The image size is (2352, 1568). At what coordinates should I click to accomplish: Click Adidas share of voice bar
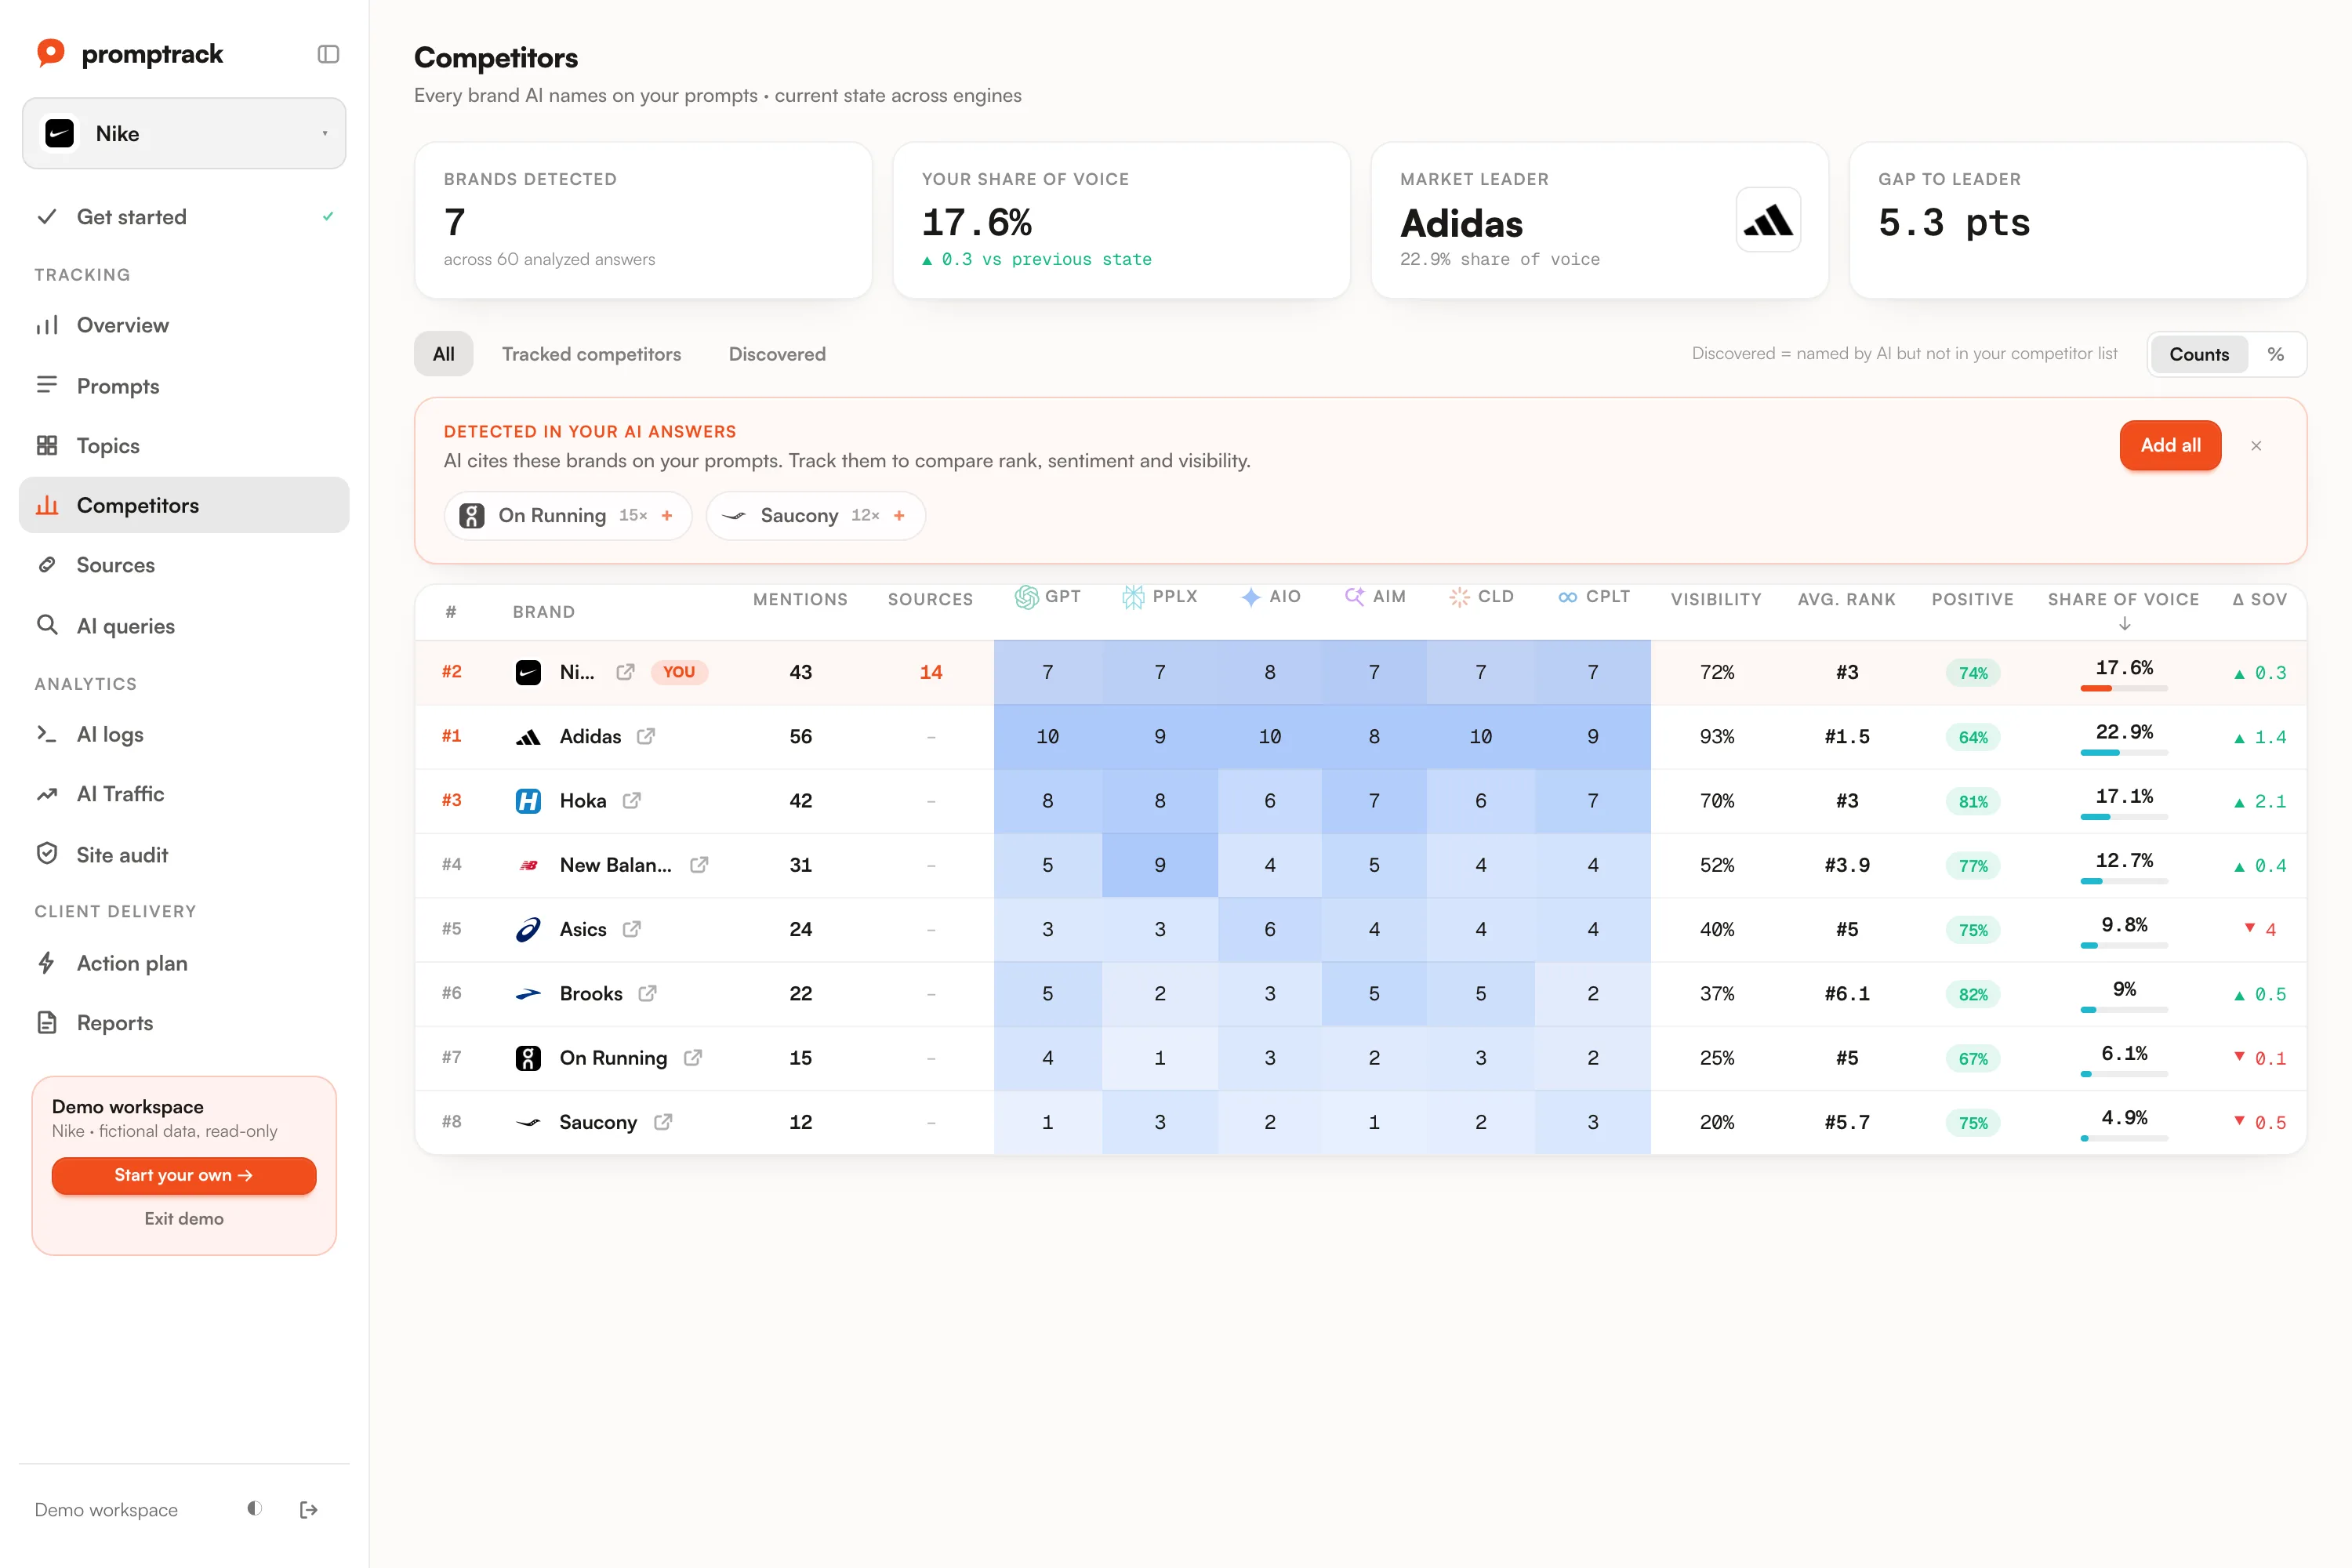coord(2124,752)
